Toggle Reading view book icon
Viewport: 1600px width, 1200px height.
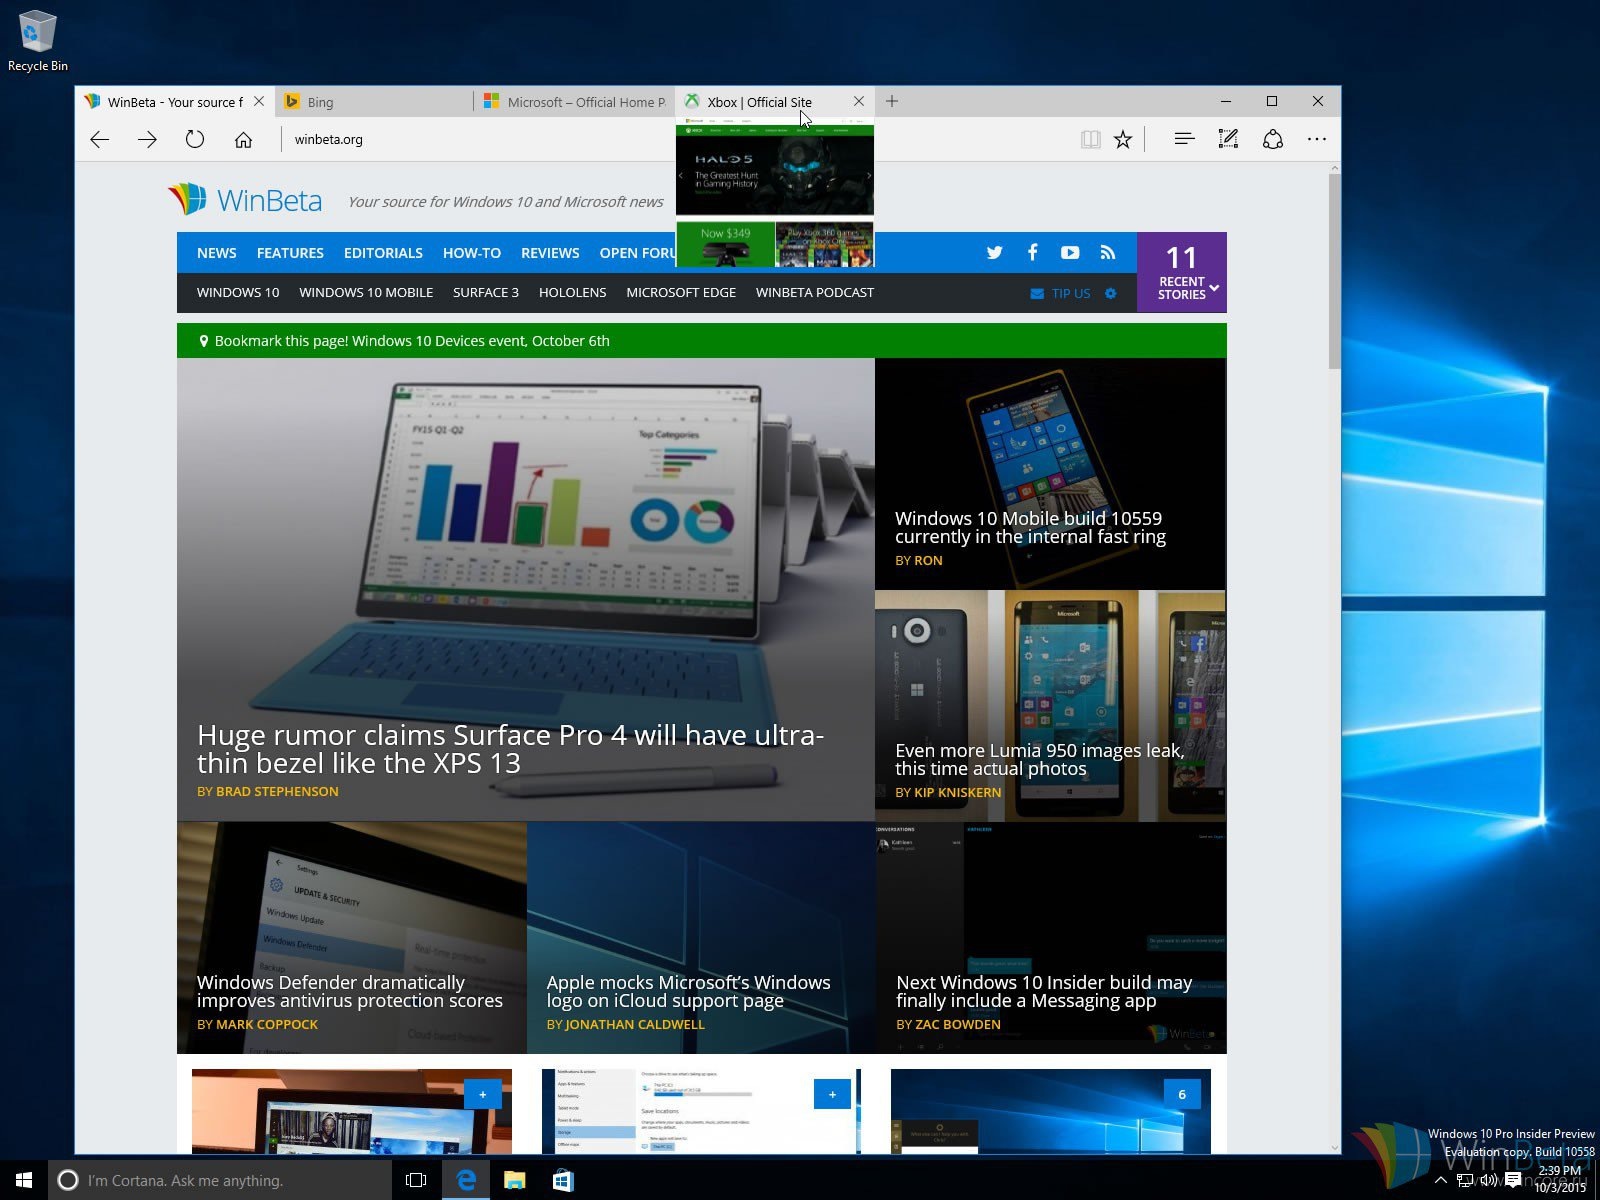click(1091, 139)
